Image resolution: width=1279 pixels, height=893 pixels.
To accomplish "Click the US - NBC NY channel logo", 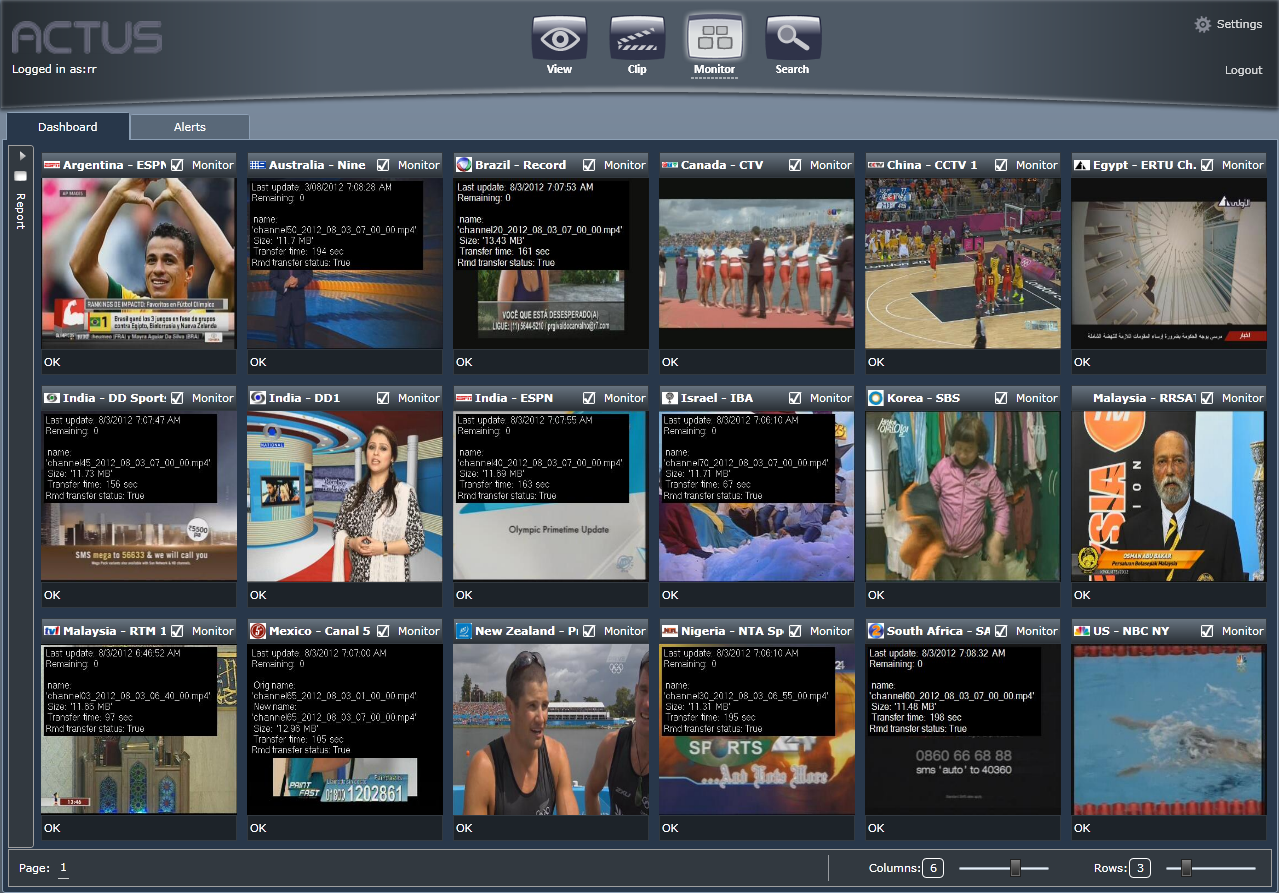I will [1081, 631].
